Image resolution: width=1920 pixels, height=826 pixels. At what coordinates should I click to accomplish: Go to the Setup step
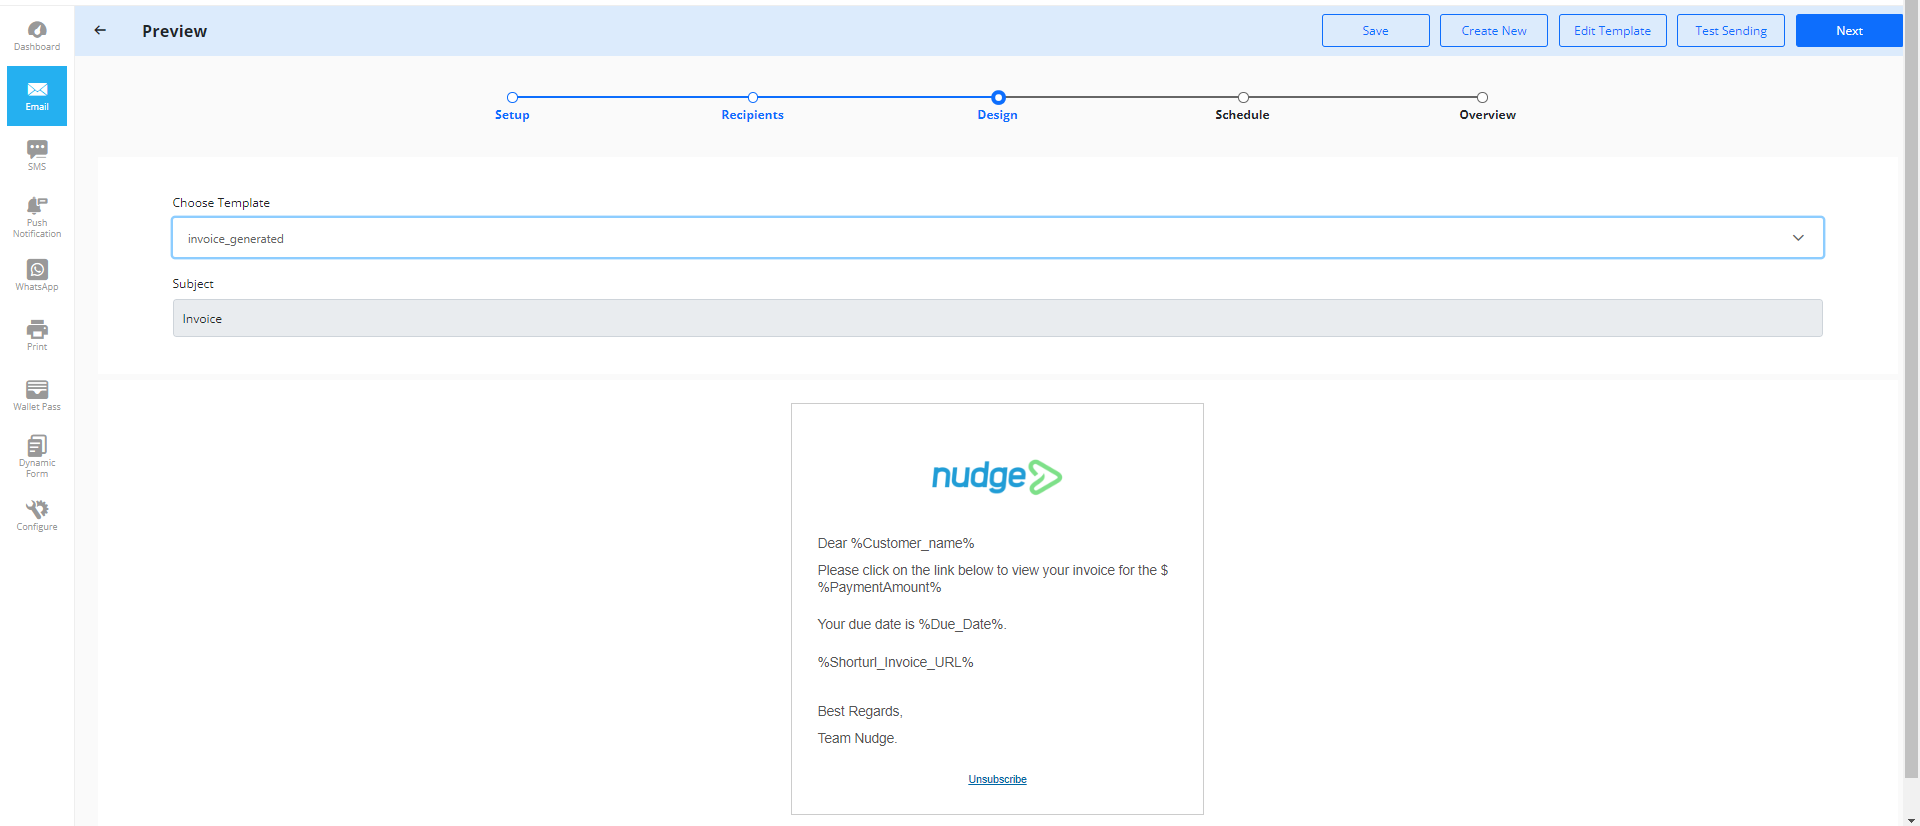pyautogui.click(x=512, y=115)
